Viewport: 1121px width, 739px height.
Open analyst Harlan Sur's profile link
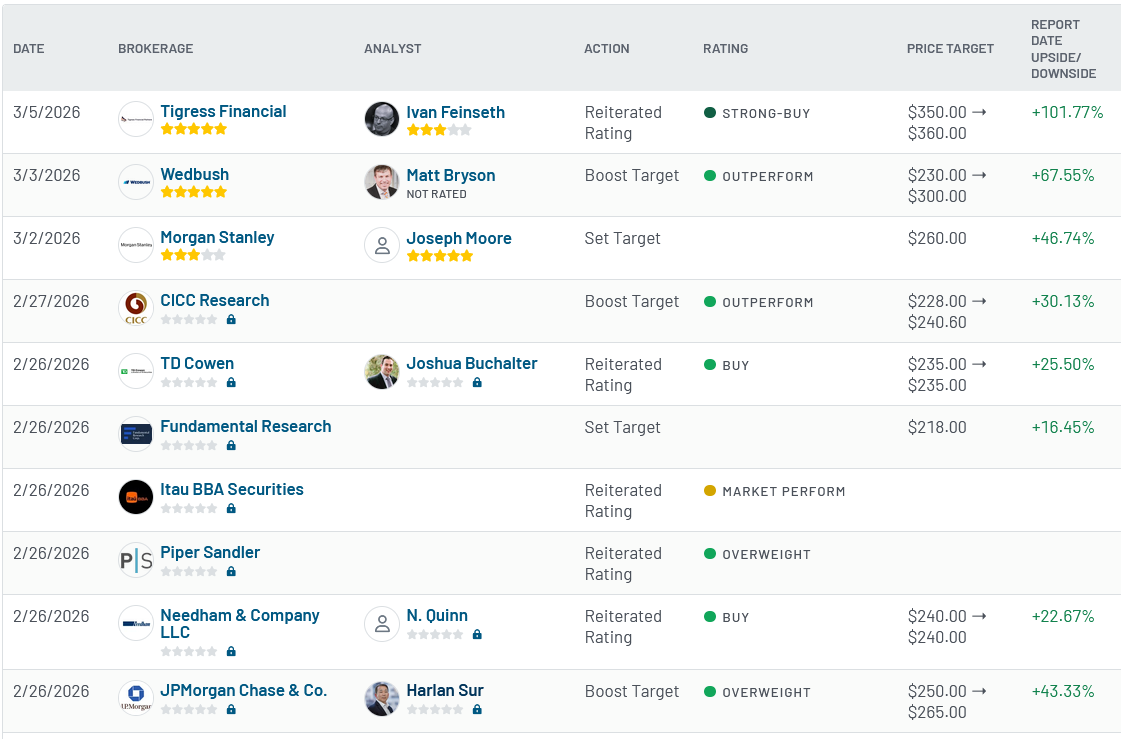click(x=445, y=690)
